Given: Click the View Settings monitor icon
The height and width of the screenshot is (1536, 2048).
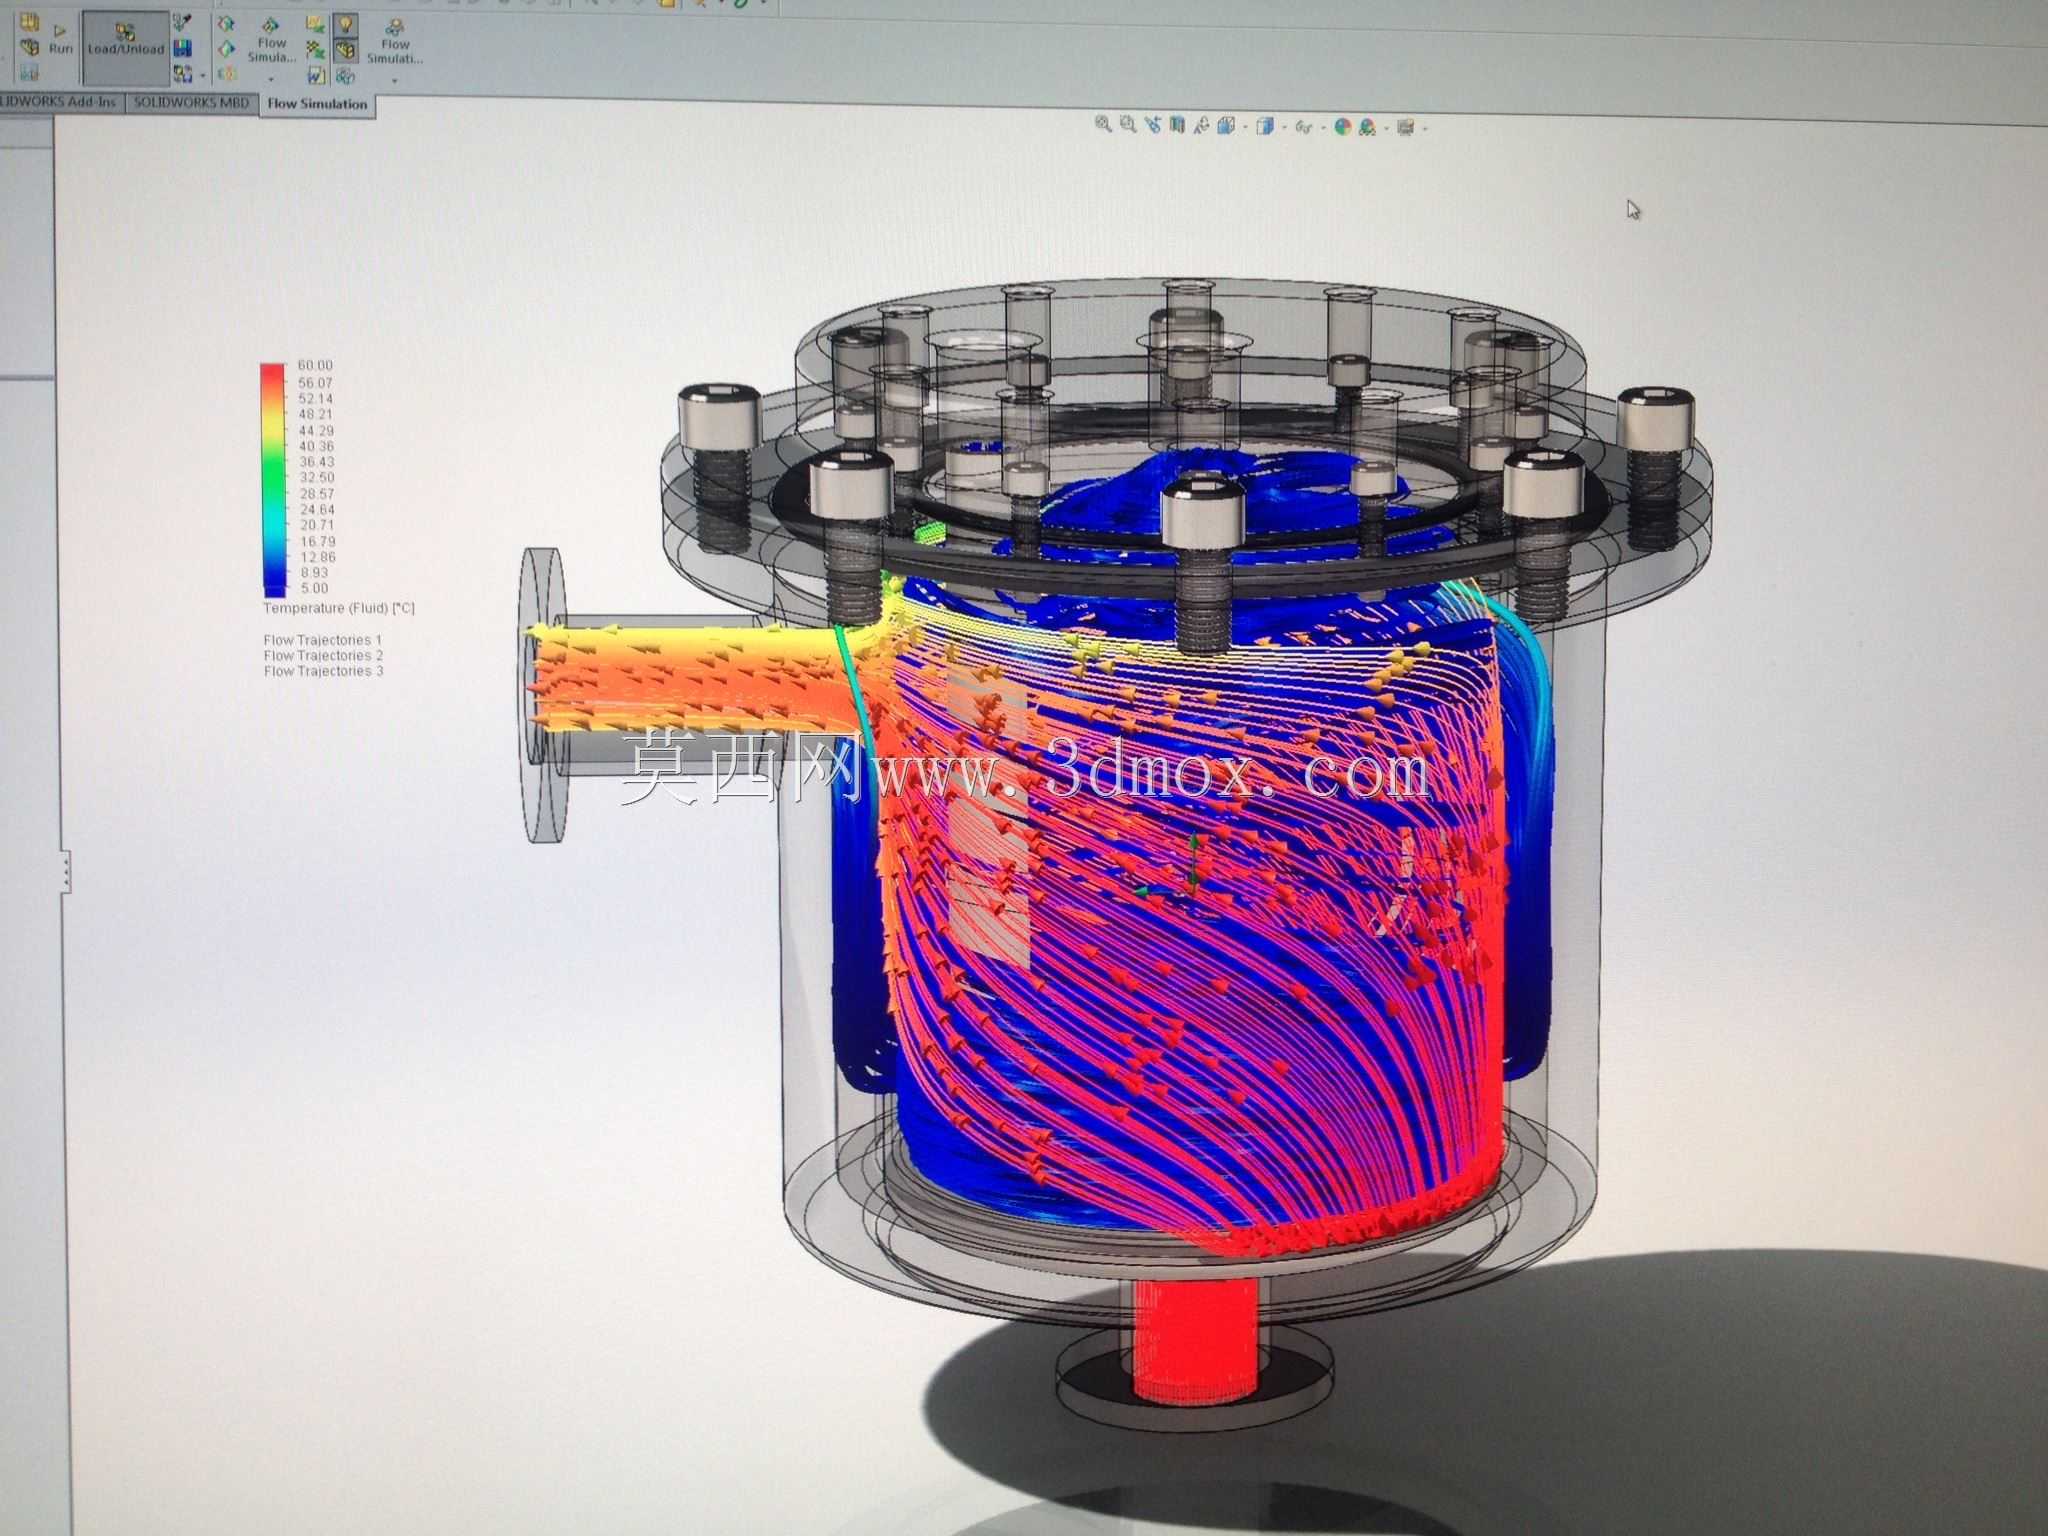Looking at the screenshot, I should [1405, 127].
